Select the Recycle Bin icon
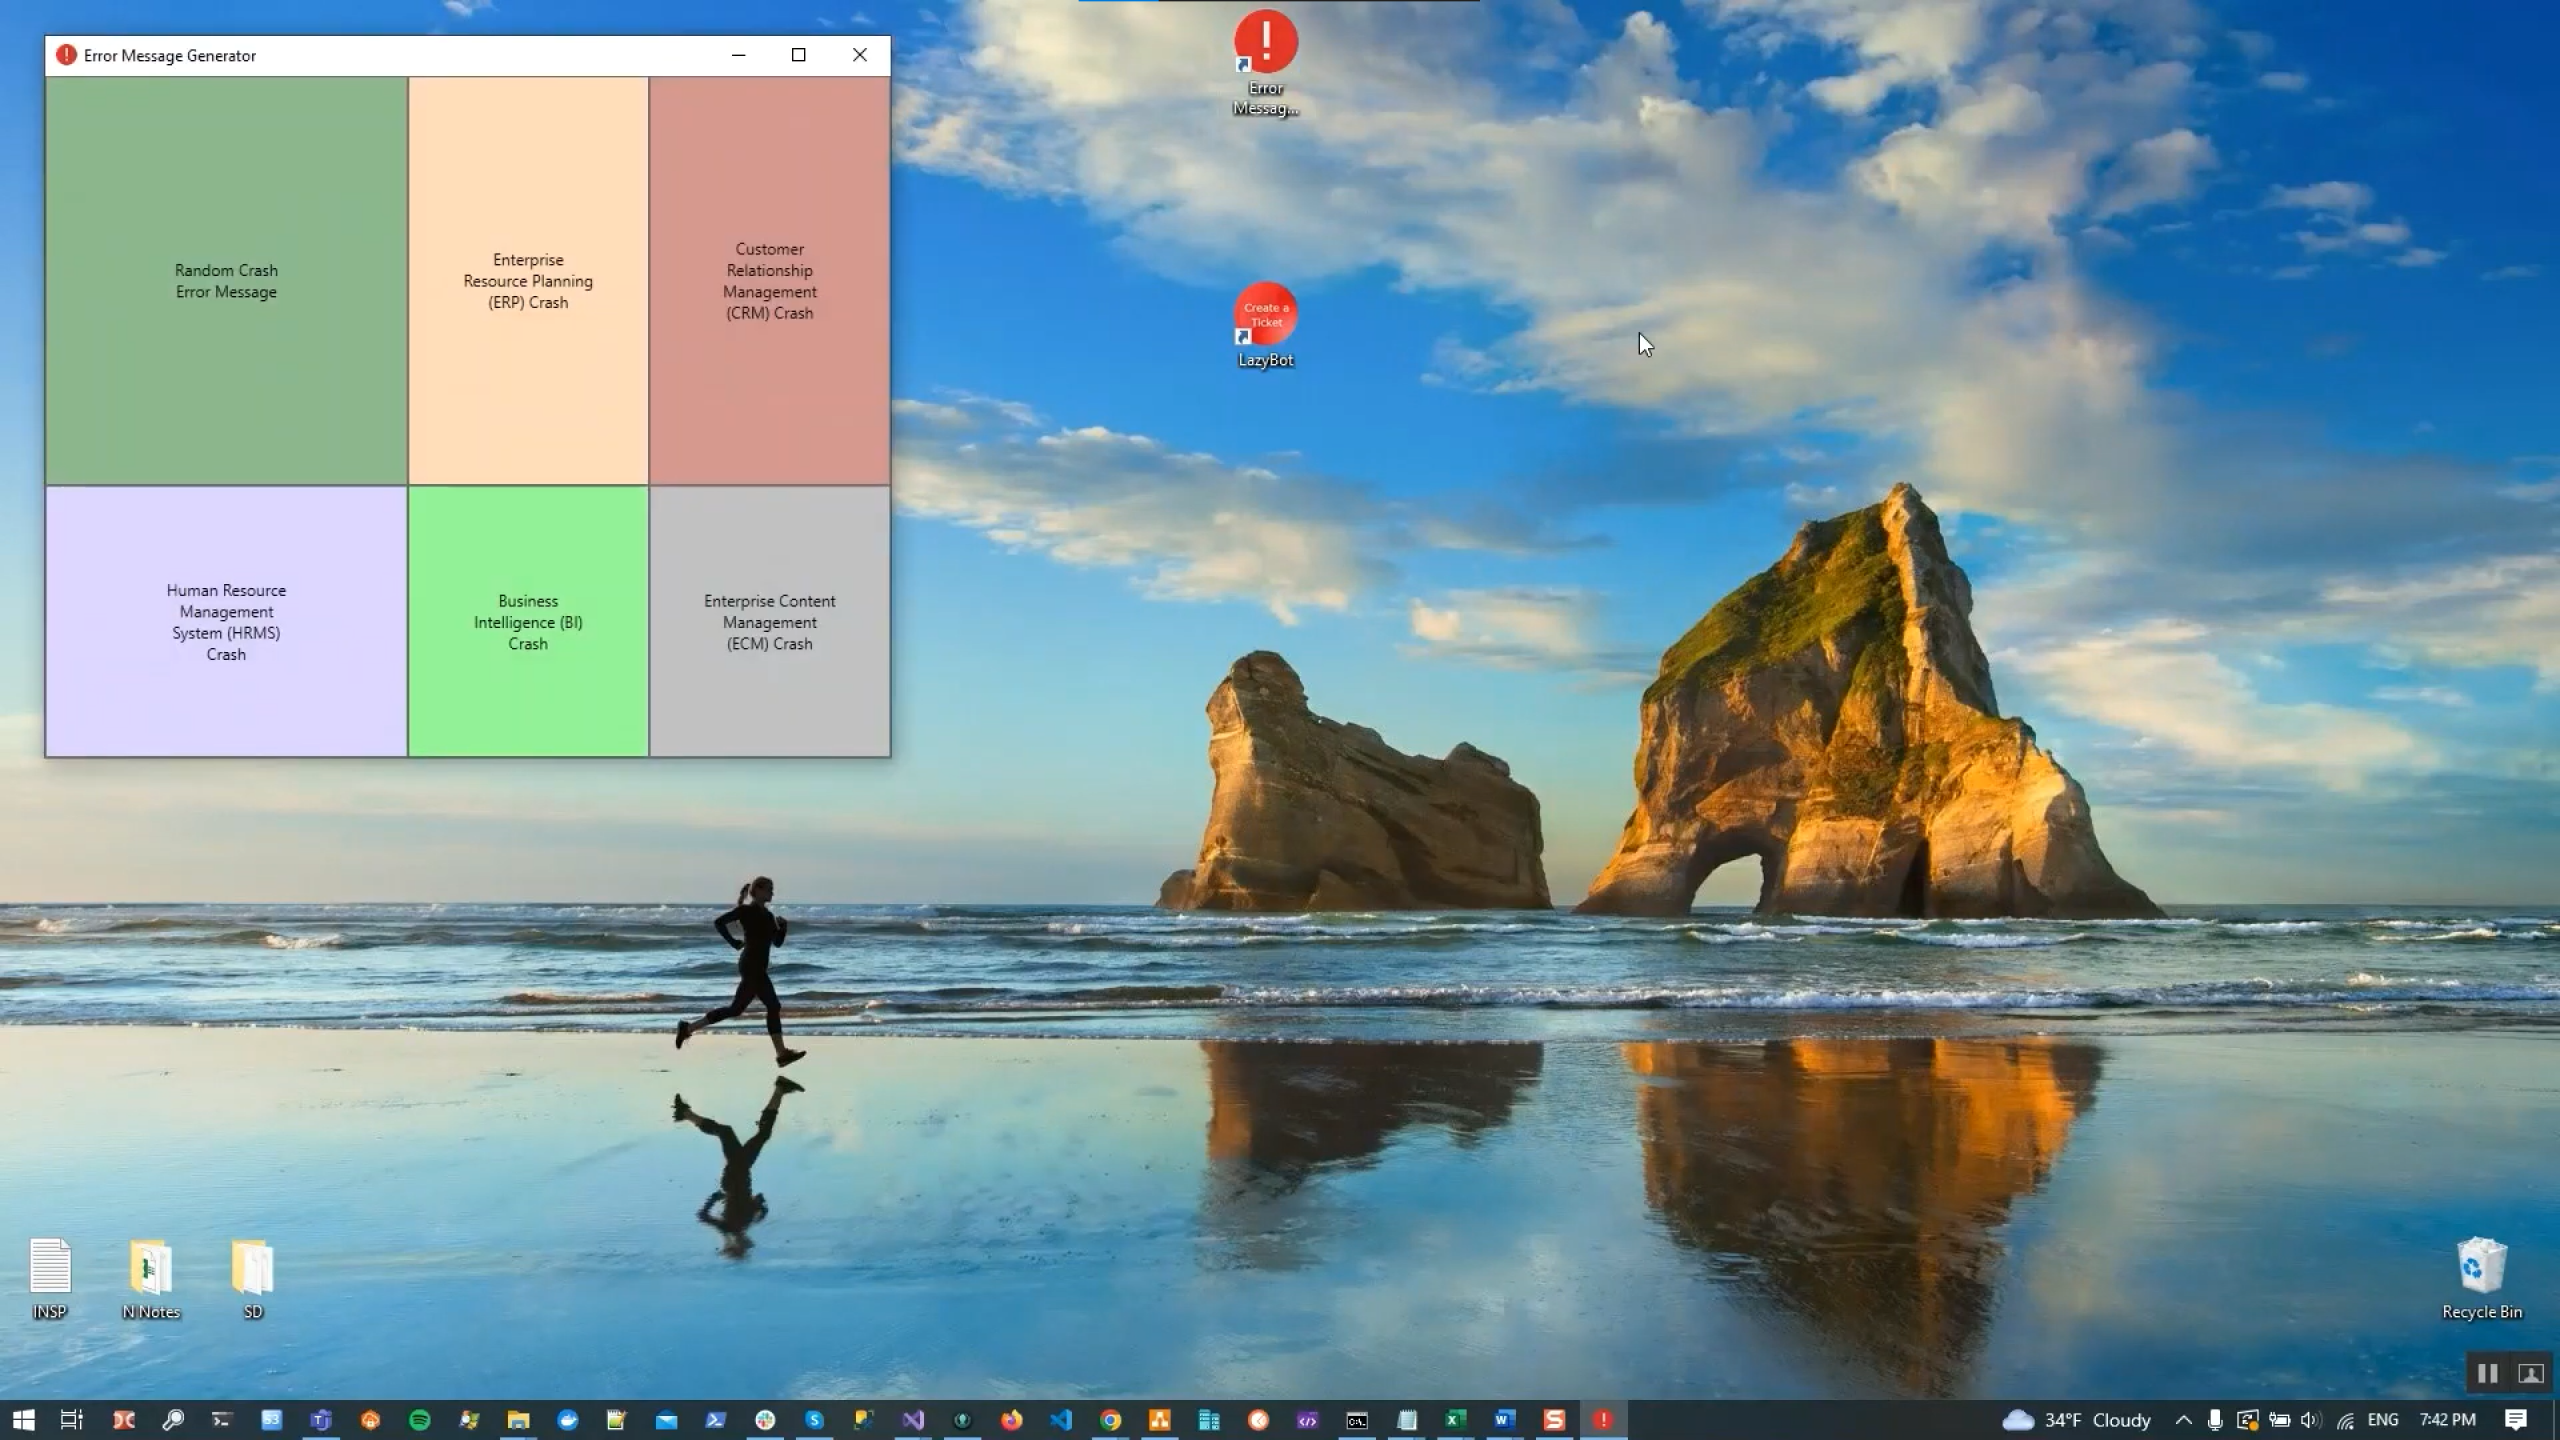Screen dimensions: 2560x1440 [2482, 1279]
